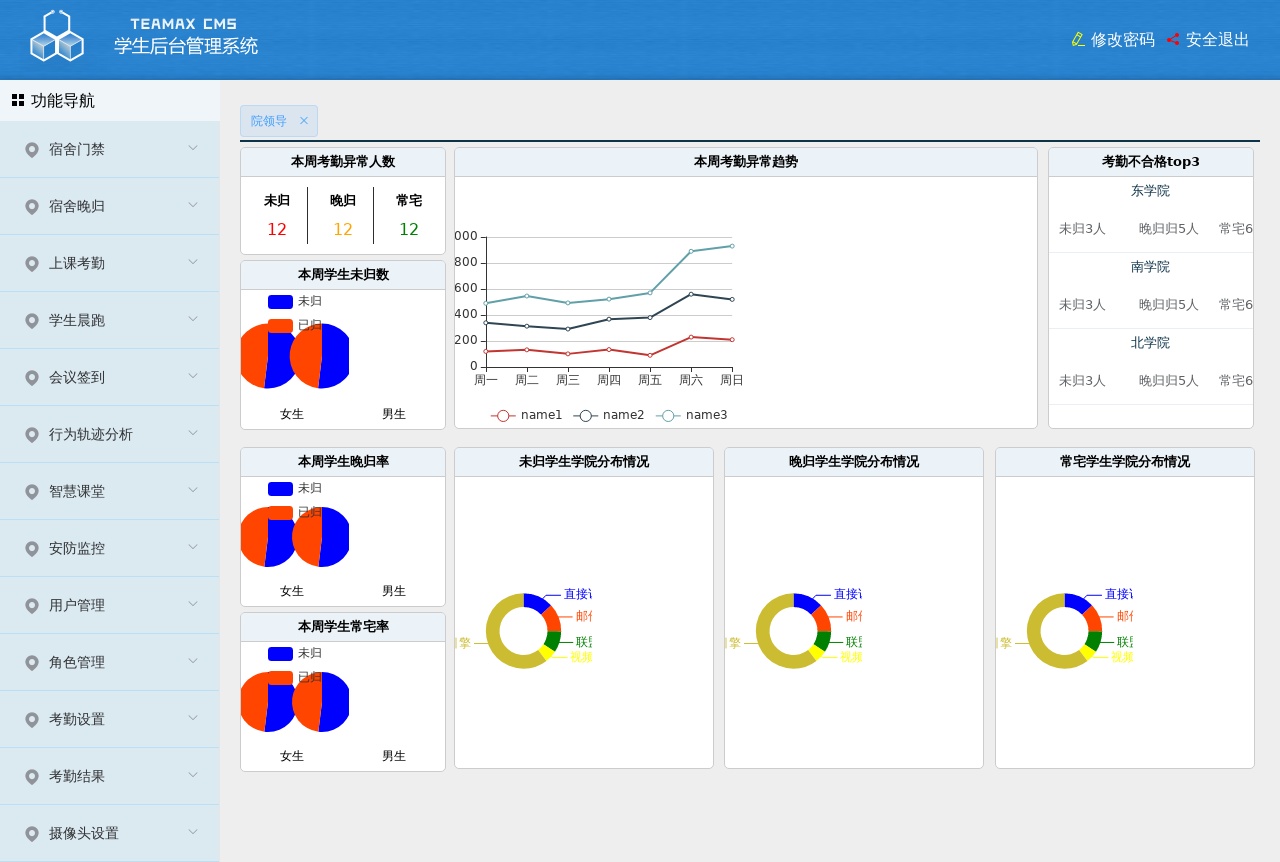Expand the 会议签到 menu chevron
1280x862 pixels.
[193, 376]
